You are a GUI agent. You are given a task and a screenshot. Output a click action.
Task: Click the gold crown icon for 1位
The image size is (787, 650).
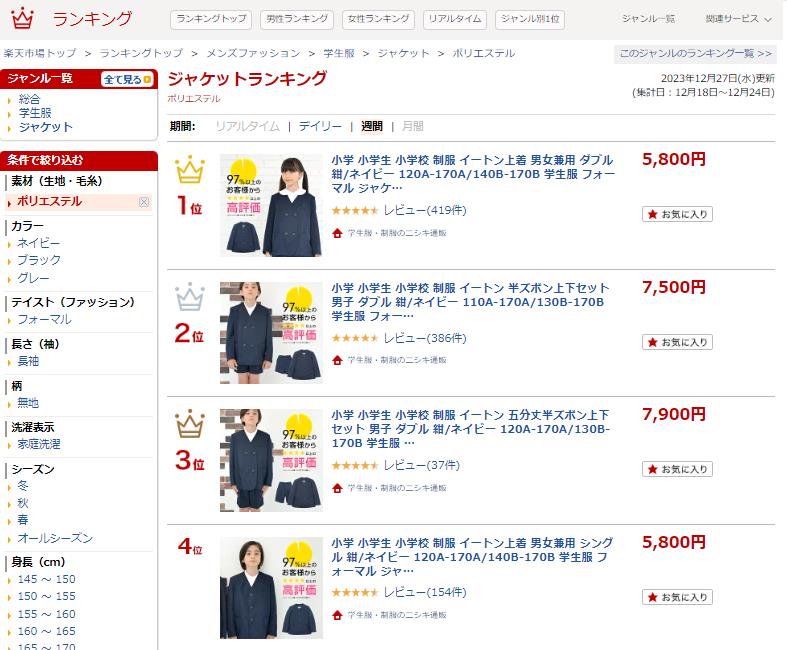(190, 169)
